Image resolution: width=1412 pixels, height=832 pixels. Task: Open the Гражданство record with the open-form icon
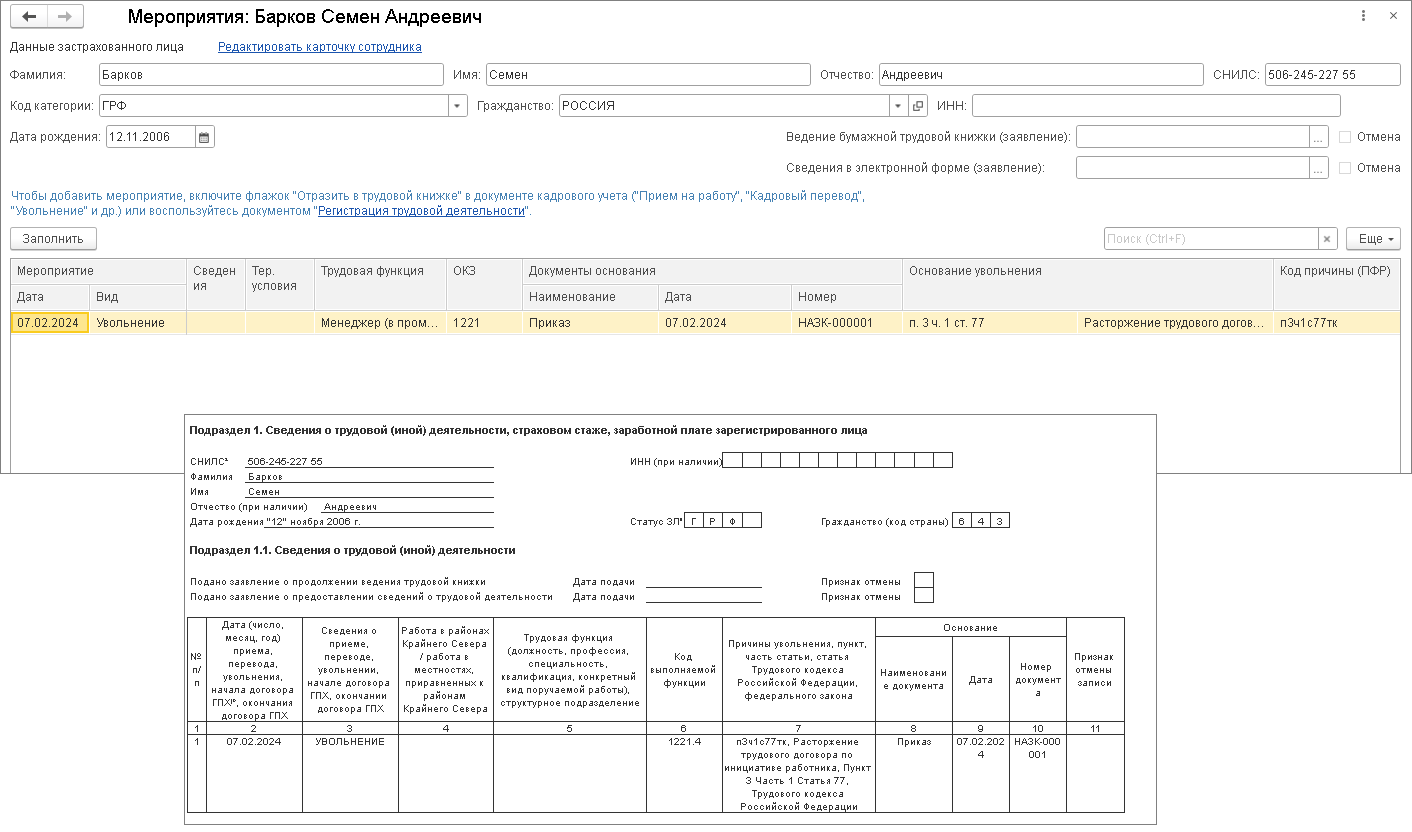point(918,106)
